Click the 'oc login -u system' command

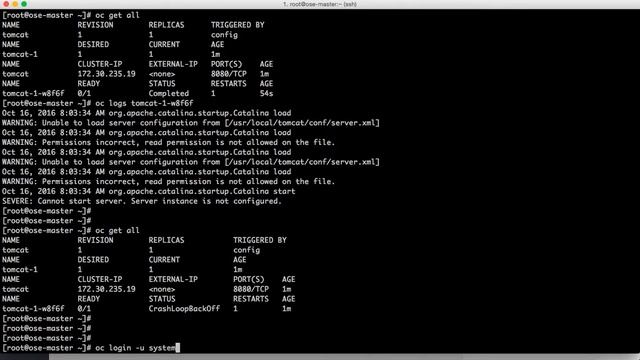pyautogui.click(x=135, y=348)
